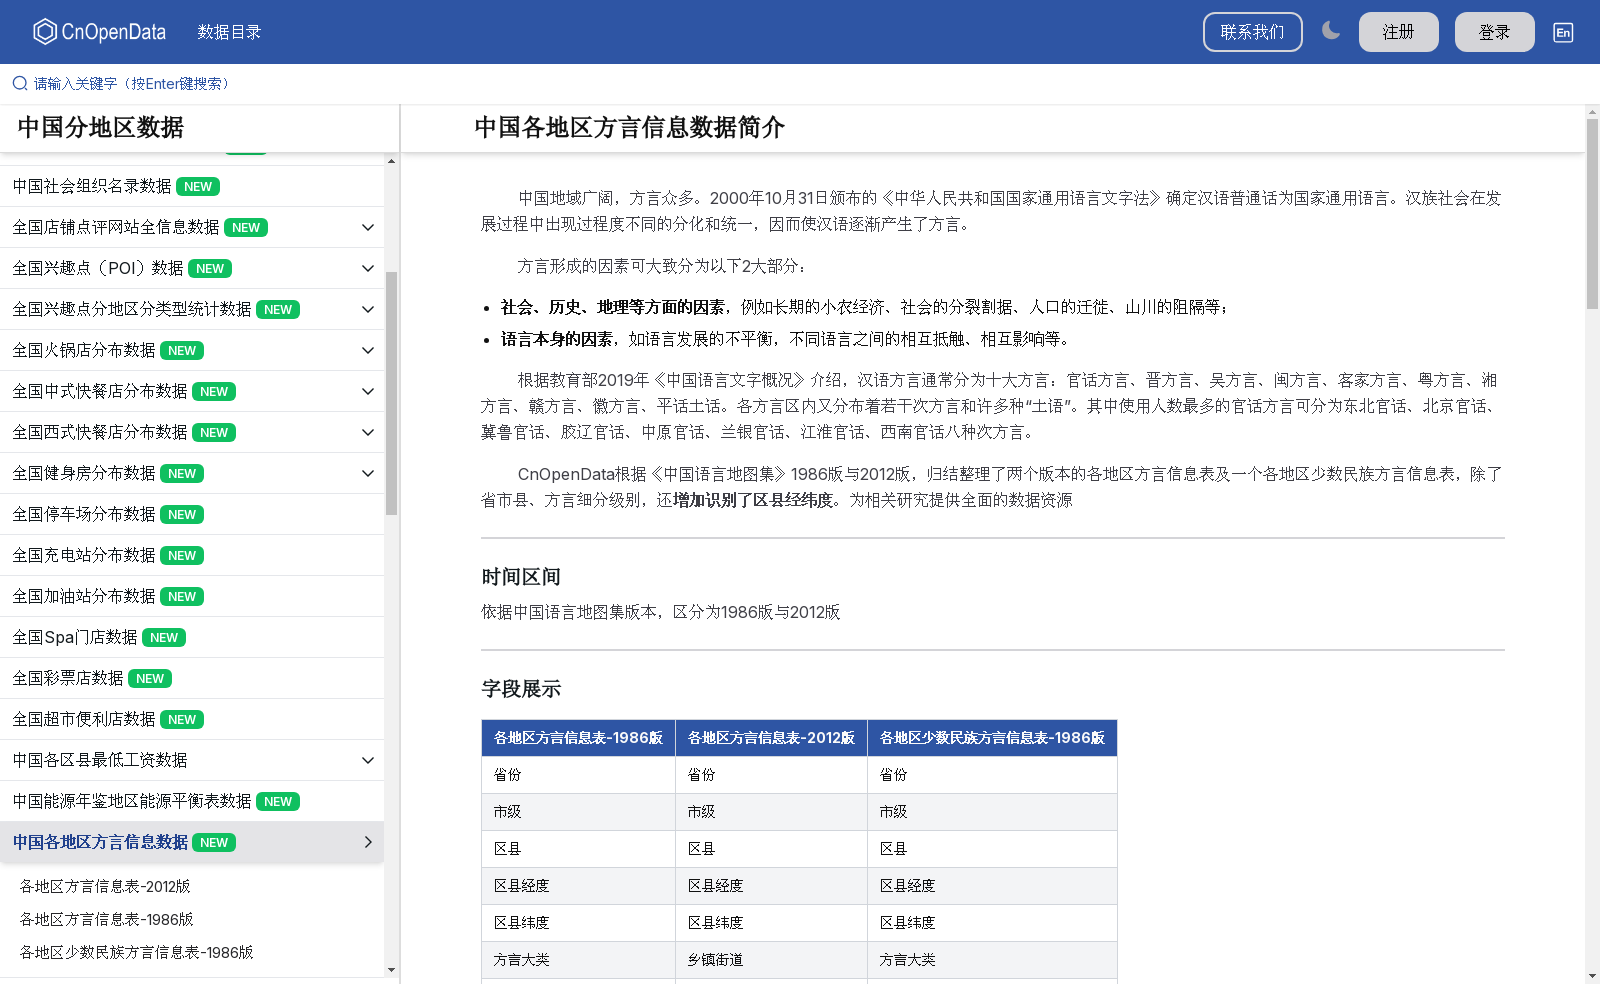Click NEW badge beside 全国Spa门店数据
Viewport: 1600px width, 1000px height.
coord(164,638)
